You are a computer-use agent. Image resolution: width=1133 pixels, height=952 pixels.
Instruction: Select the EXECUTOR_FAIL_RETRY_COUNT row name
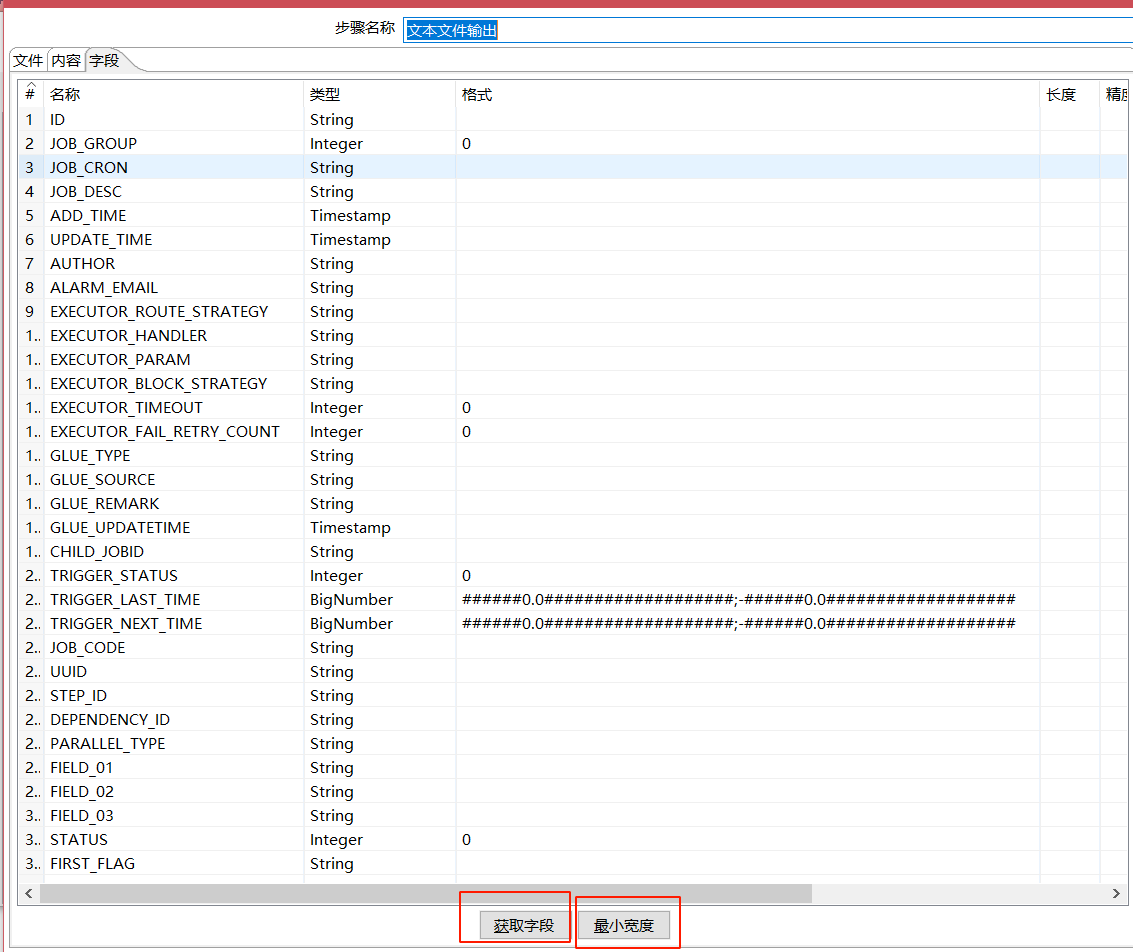(x=165, y=432)
